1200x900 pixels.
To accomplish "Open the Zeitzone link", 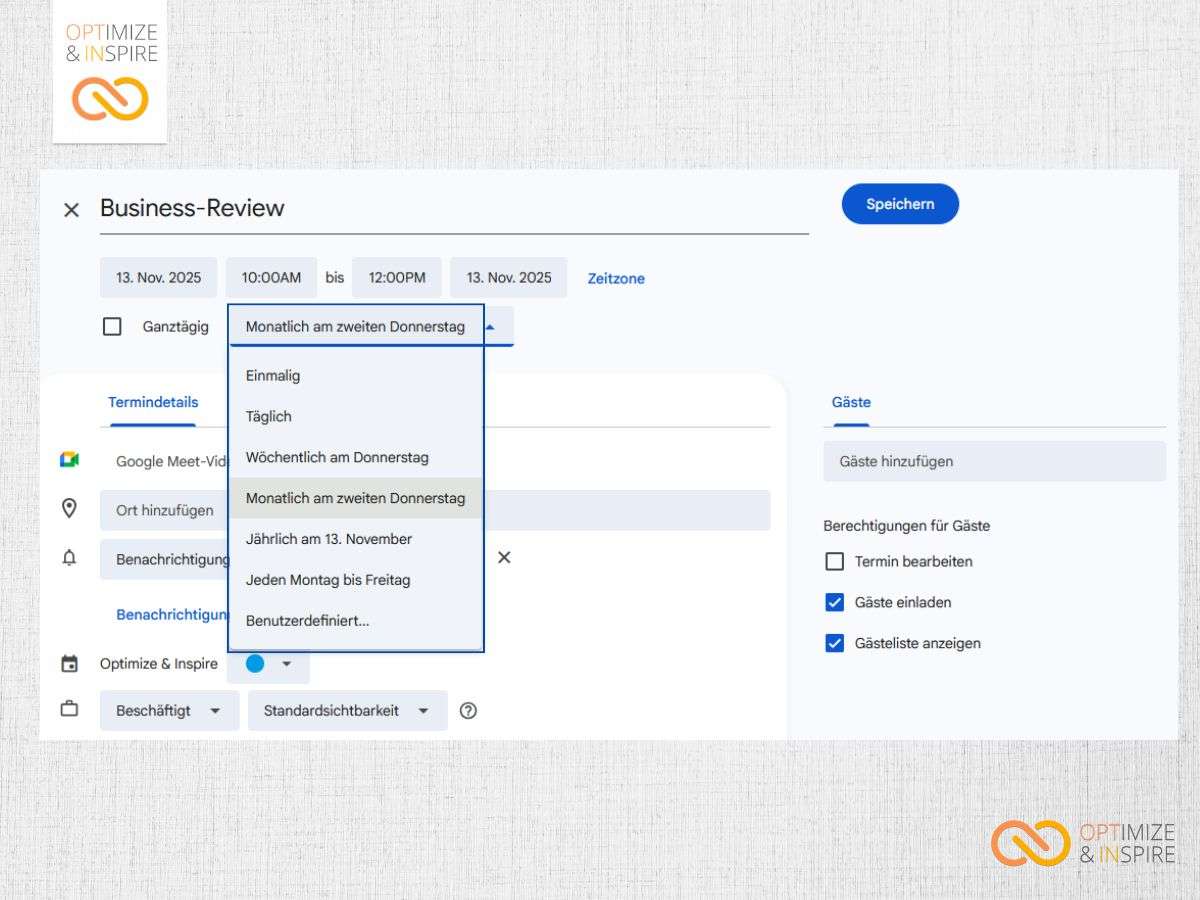I will (x=616, y=278).
